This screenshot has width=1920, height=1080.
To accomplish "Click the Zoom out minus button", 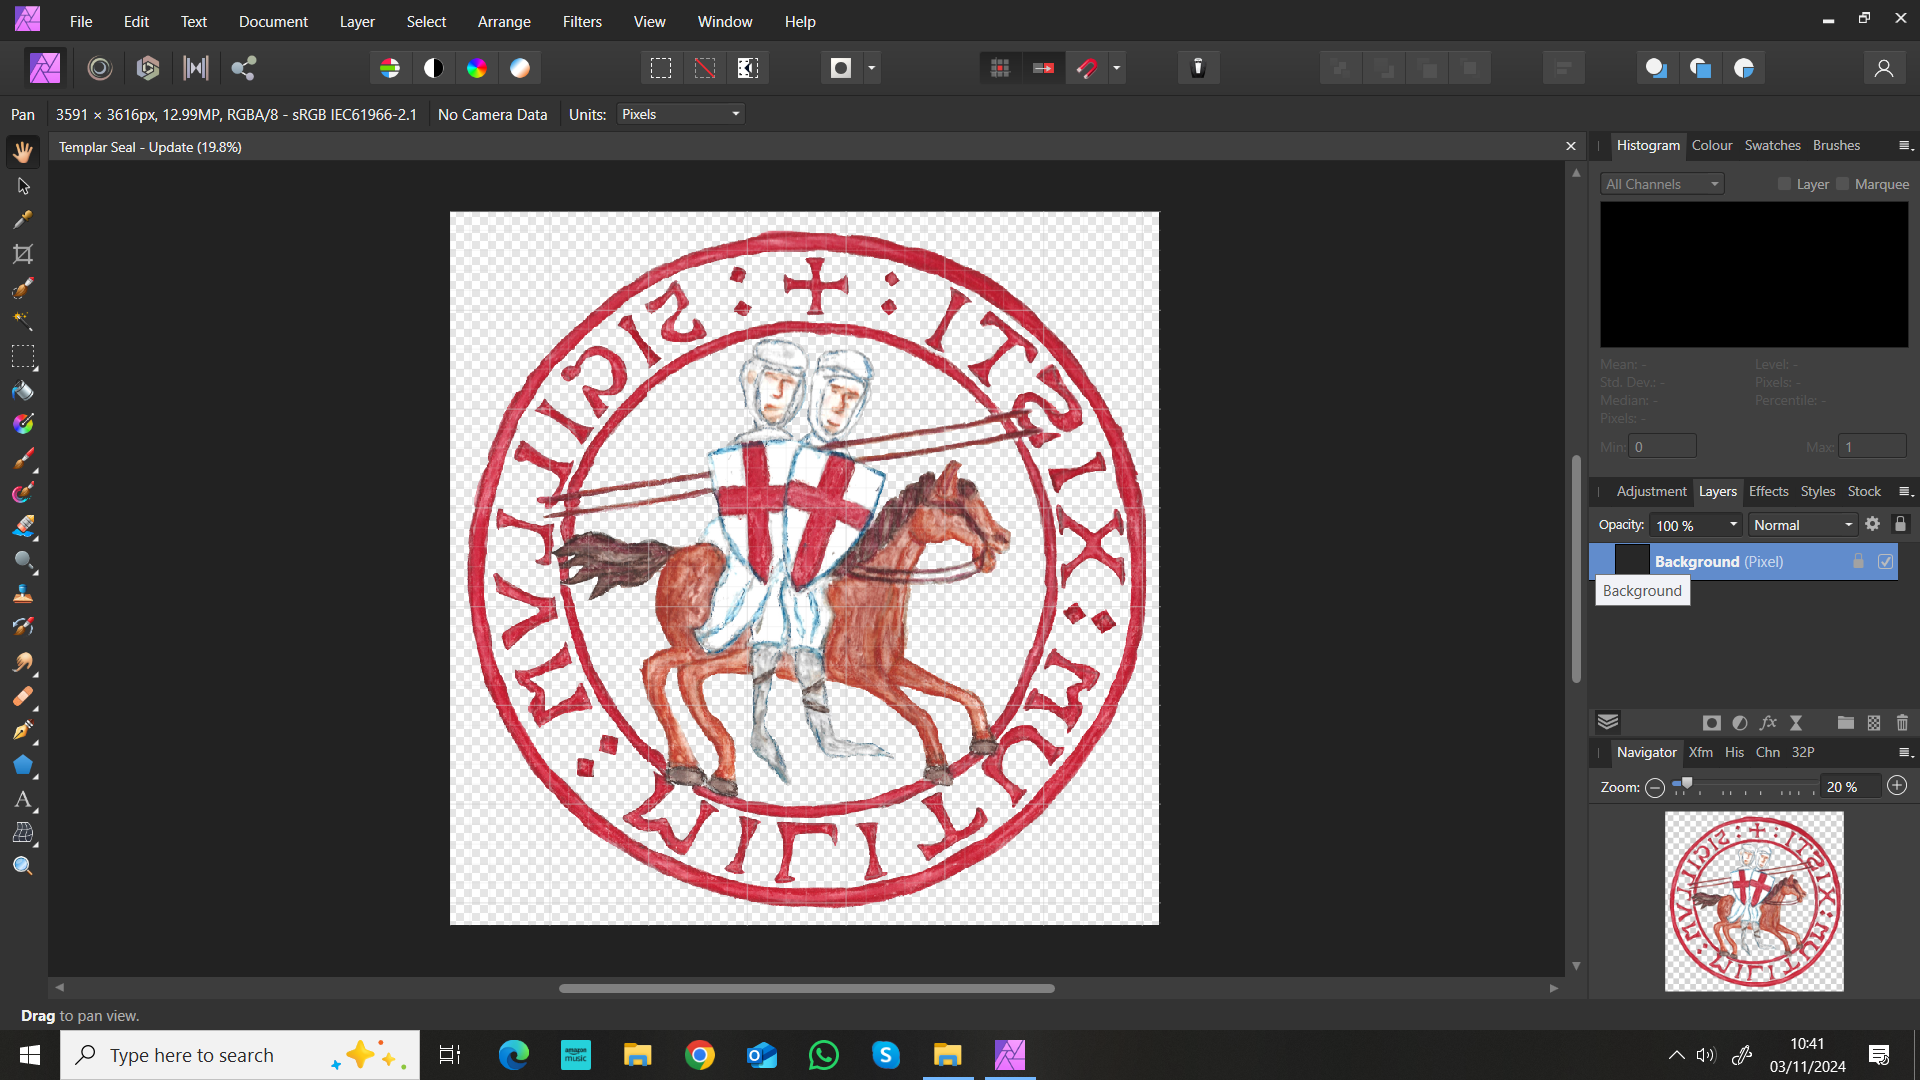I will pos(1655,787).
